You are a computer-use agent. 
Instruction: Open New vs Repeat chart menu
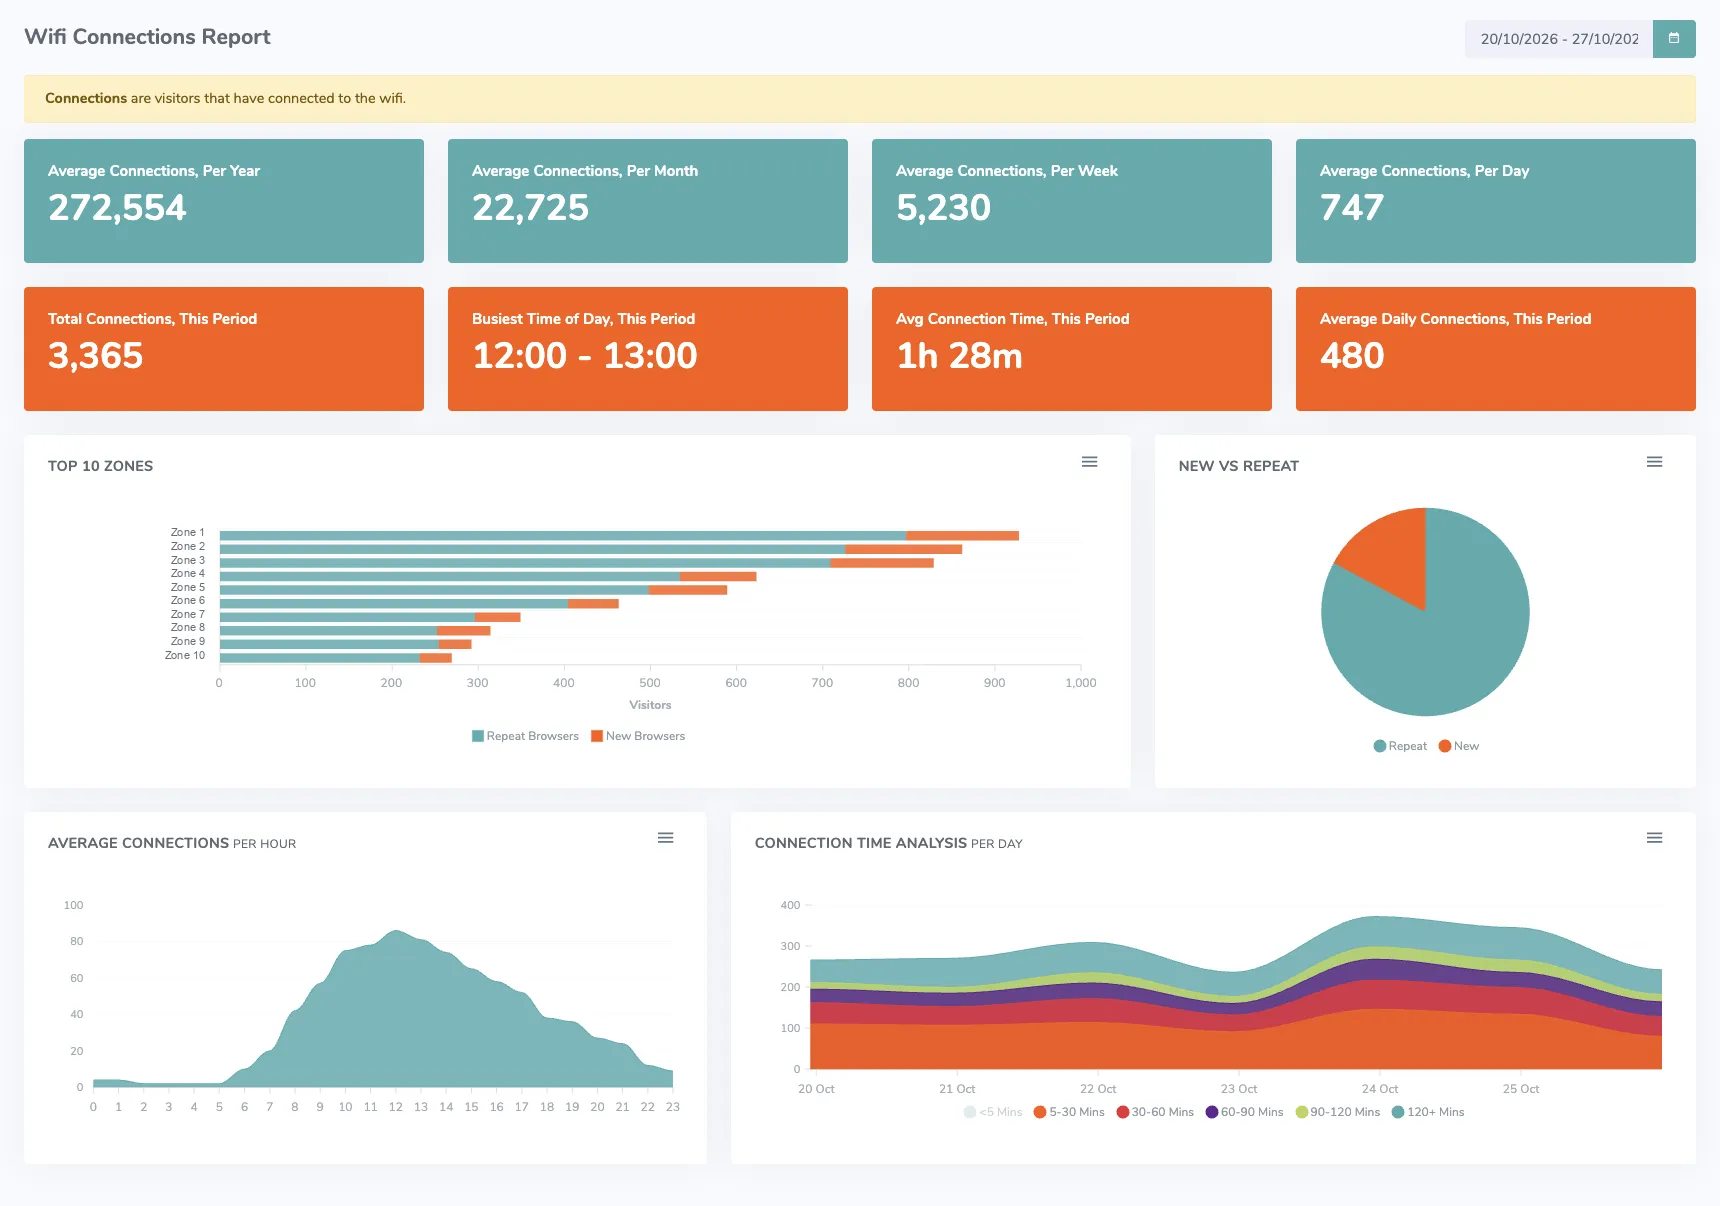(x=1655, y=462)
